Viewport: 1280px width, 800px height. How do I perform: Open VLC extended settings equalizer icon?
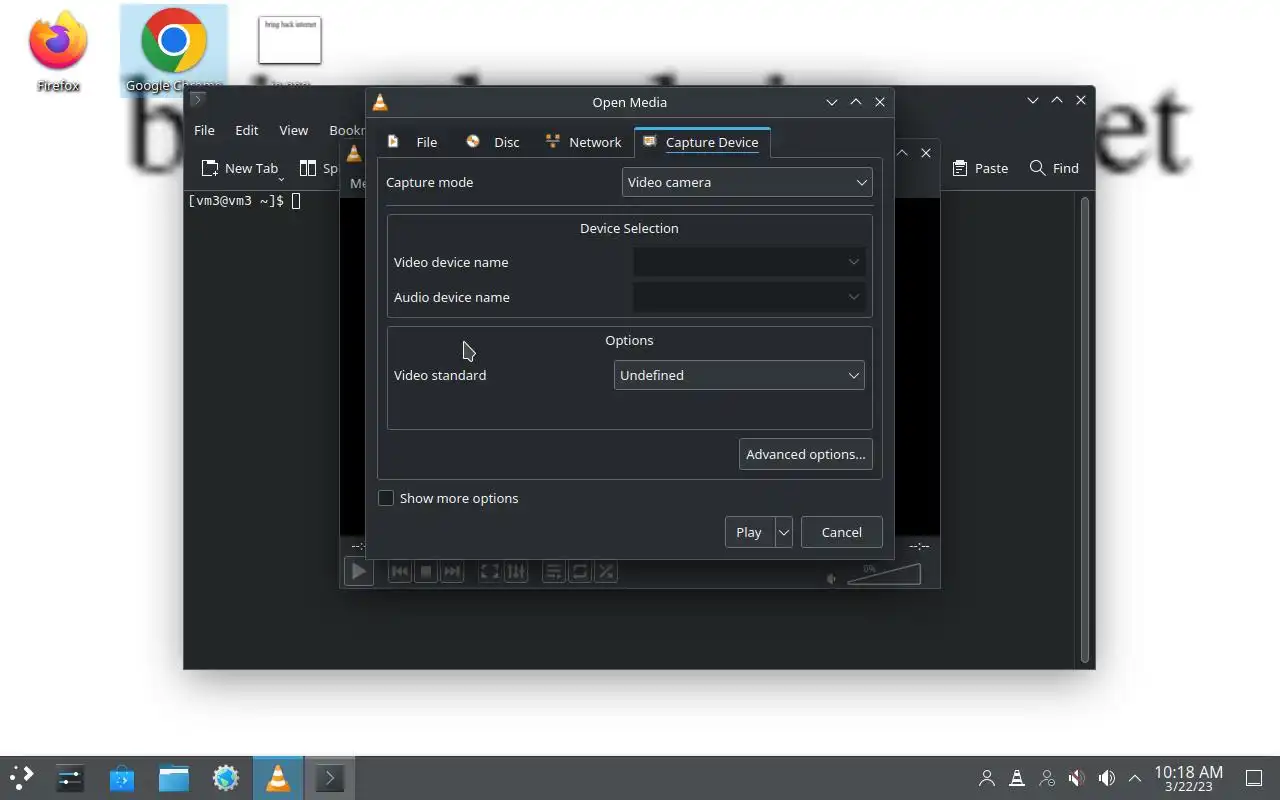(x=516, y=572)
